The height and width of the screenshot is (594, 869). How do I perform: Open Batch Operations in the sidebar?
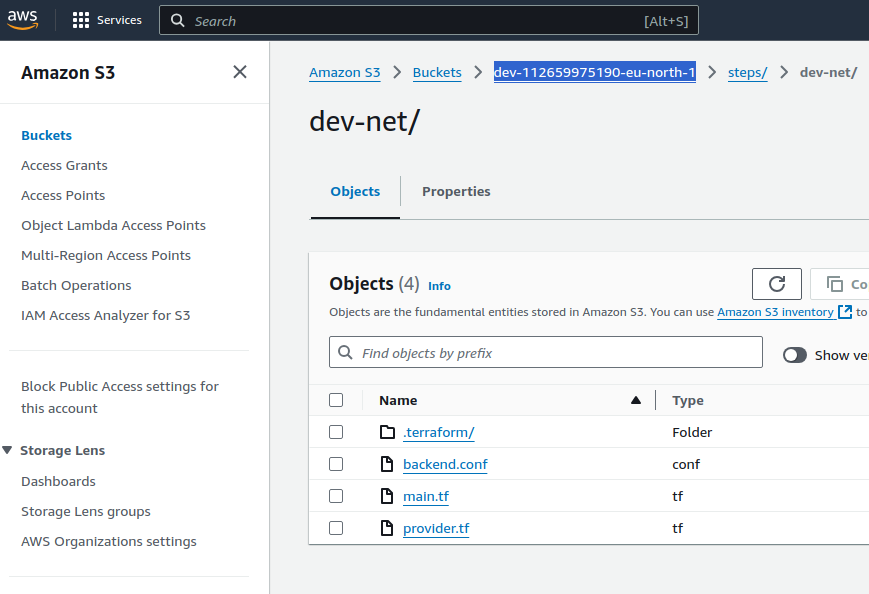[76, 285]
